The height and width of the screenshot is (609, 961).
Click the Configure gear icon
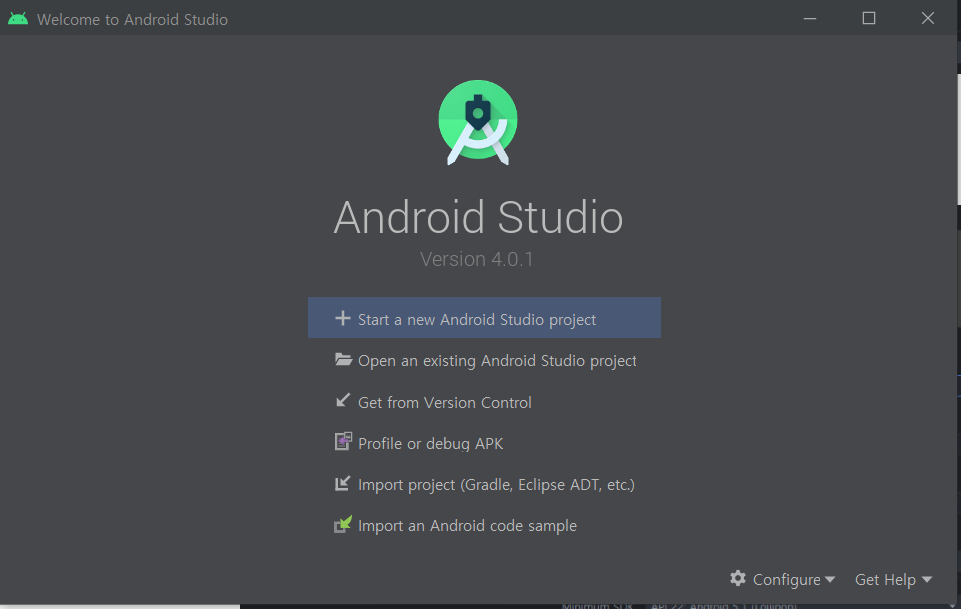tap(738, 578)
